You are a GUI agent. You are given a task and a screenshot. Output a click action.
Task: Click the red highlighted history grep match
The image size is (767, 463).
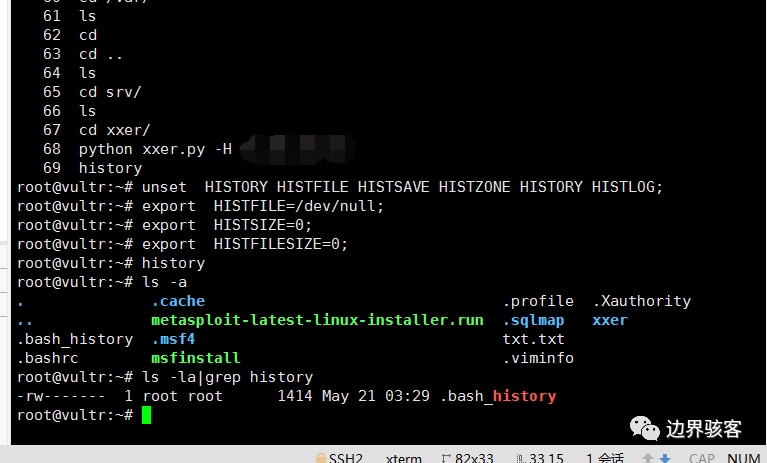click(x=524, y=396)
